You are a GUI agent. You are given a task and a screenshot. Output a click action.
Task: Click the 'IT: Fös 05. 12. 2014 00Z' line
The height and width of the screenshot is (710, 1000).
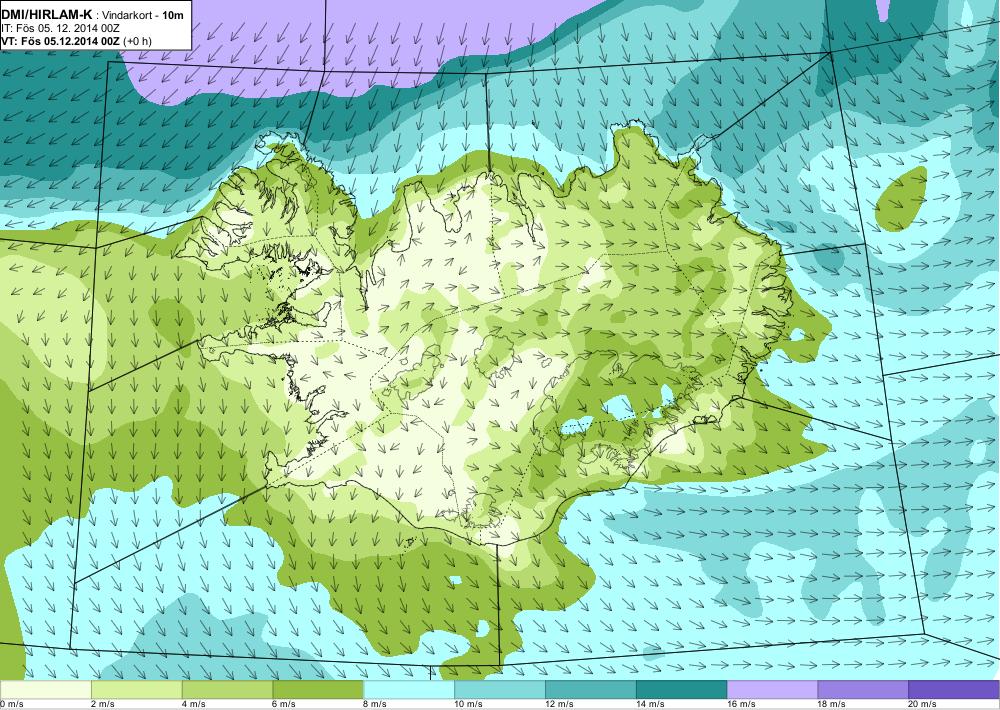click(61, 28)
